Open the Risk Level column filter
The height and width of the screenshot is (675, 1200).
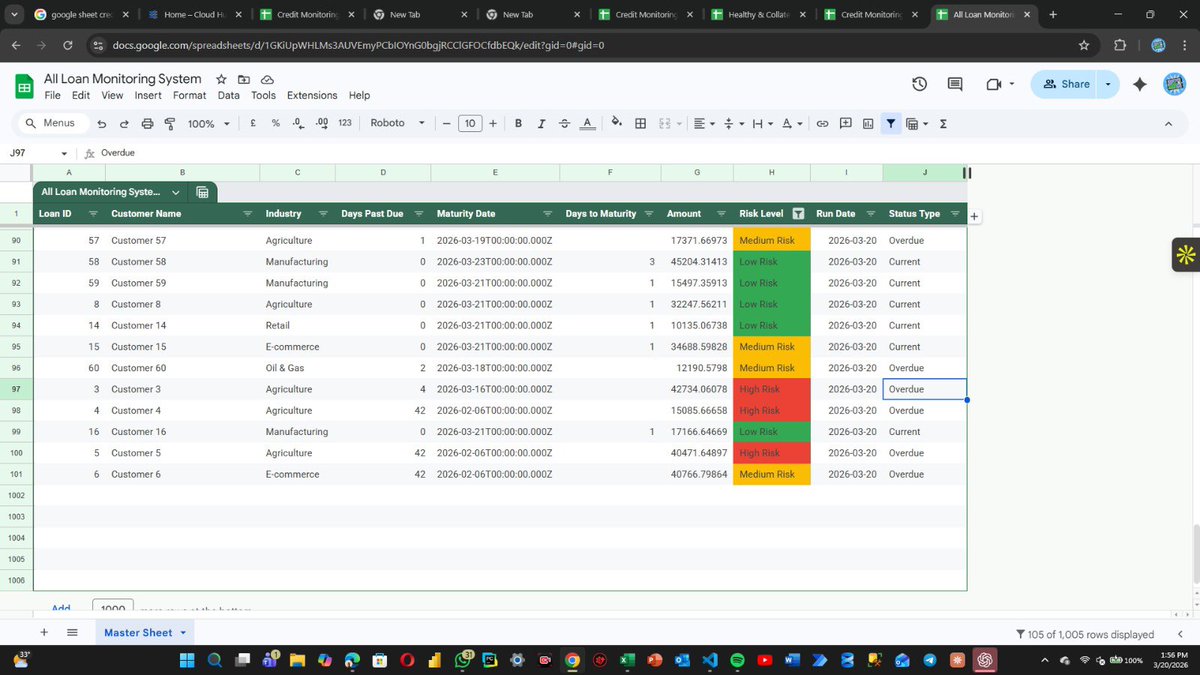pos(797,213)
